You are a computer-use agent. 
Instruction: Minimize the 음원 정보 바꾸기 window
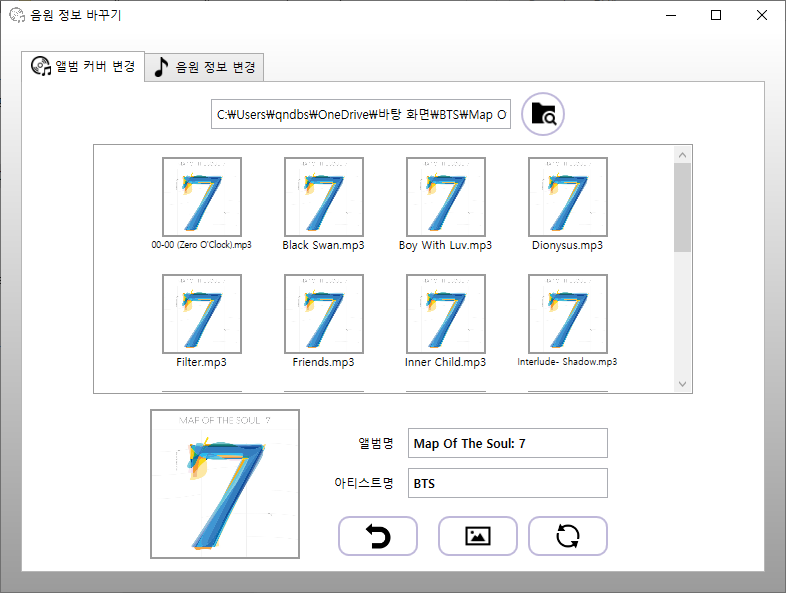(x=671, y=15)
